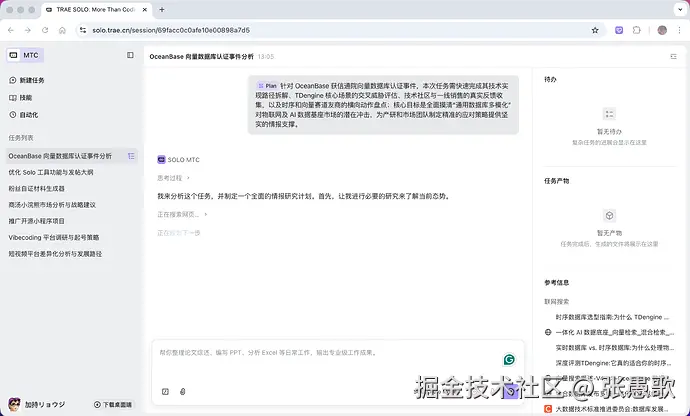Start a new task via 新建任务
Screen dimensions: 690x416
[x=27, y=80]
